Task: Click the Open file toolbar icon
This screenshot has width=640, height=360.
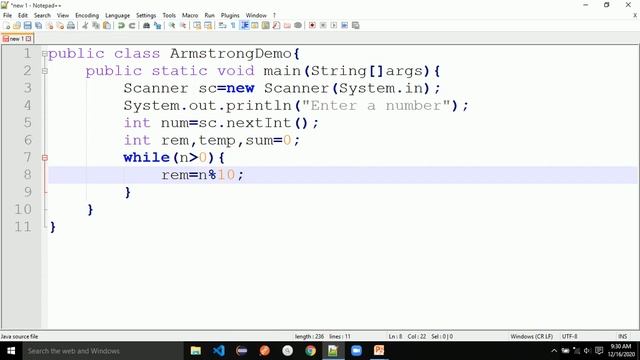Action: click(17, 25)
